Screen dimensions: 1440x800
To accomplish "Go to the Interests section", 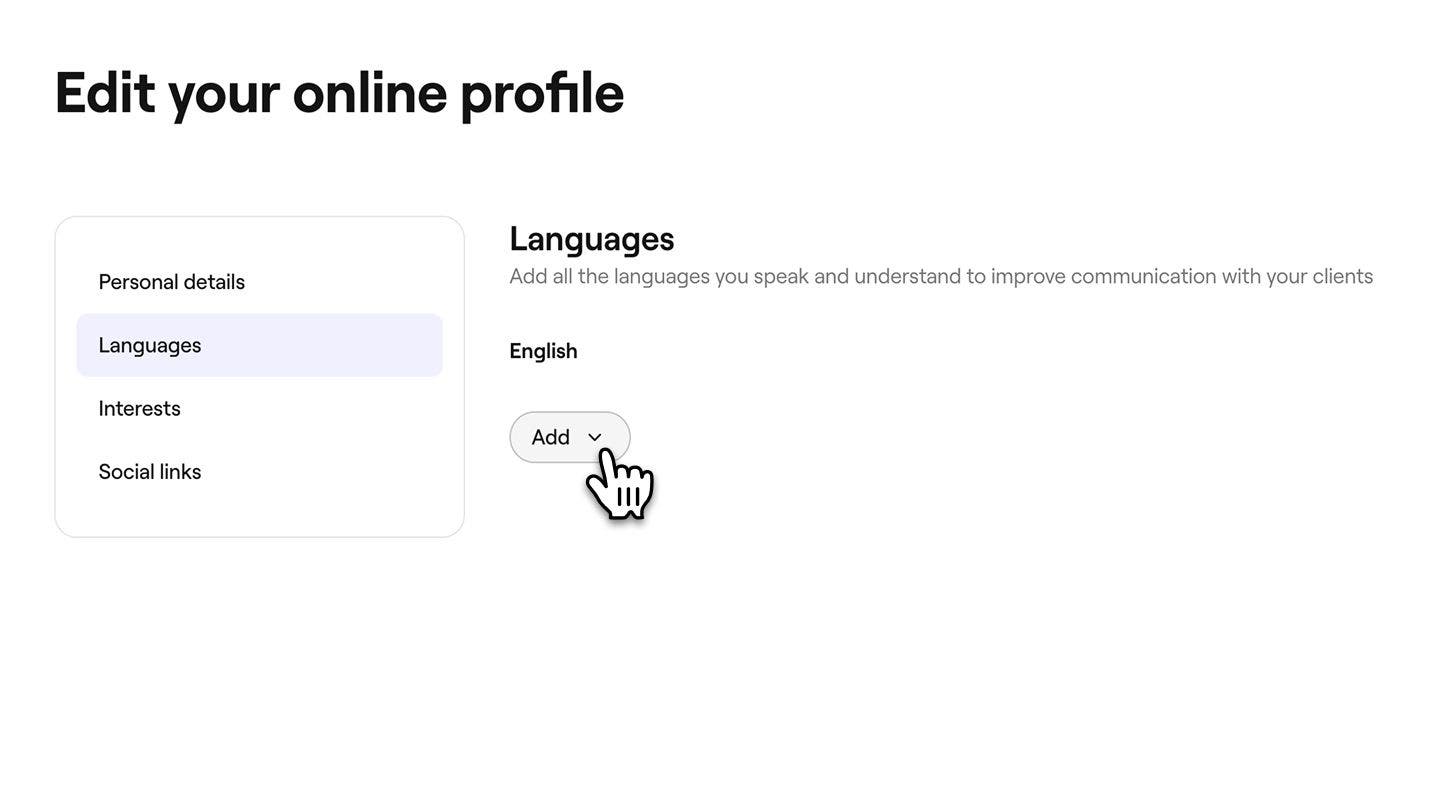I will point(140,408).
